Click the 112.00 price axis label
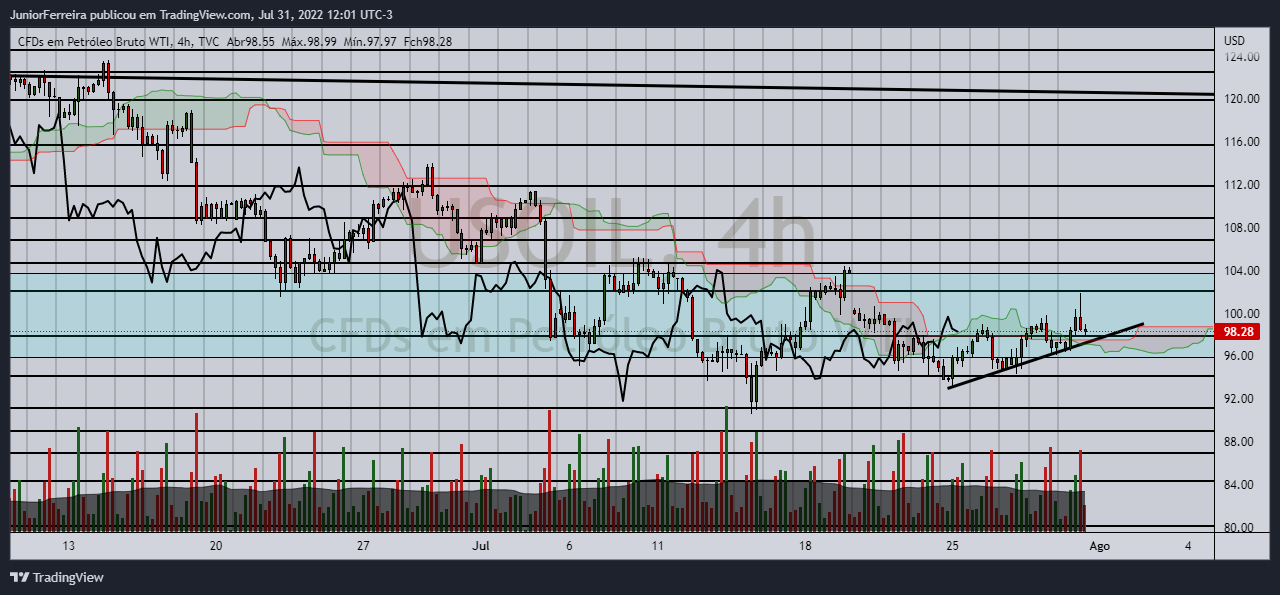The width and height of the screenshot is (1280, 595). (x=1241, y=185)
